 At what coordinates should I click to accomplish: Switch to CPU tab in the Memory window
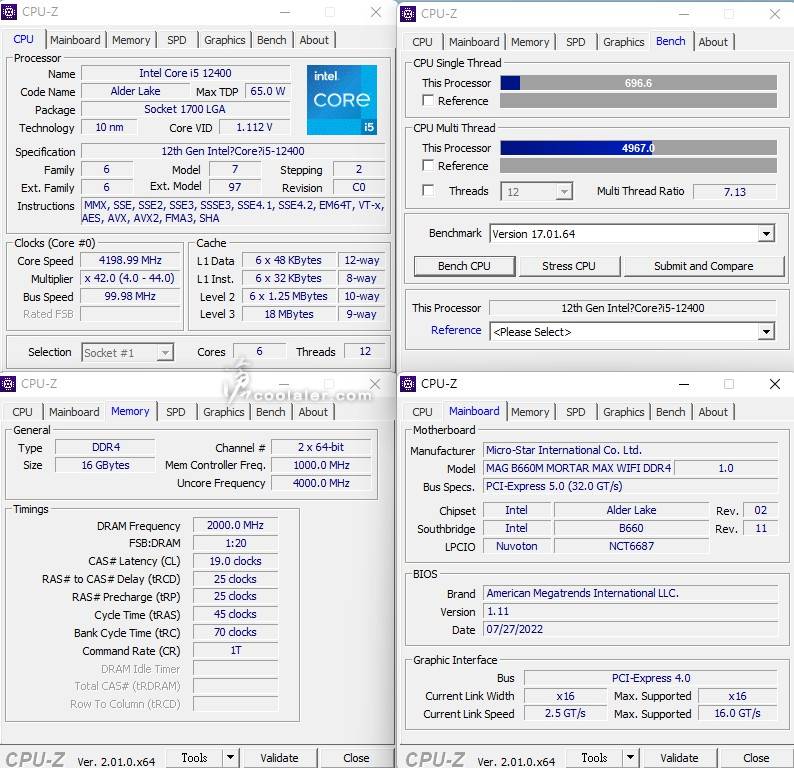tap(22, 412)
